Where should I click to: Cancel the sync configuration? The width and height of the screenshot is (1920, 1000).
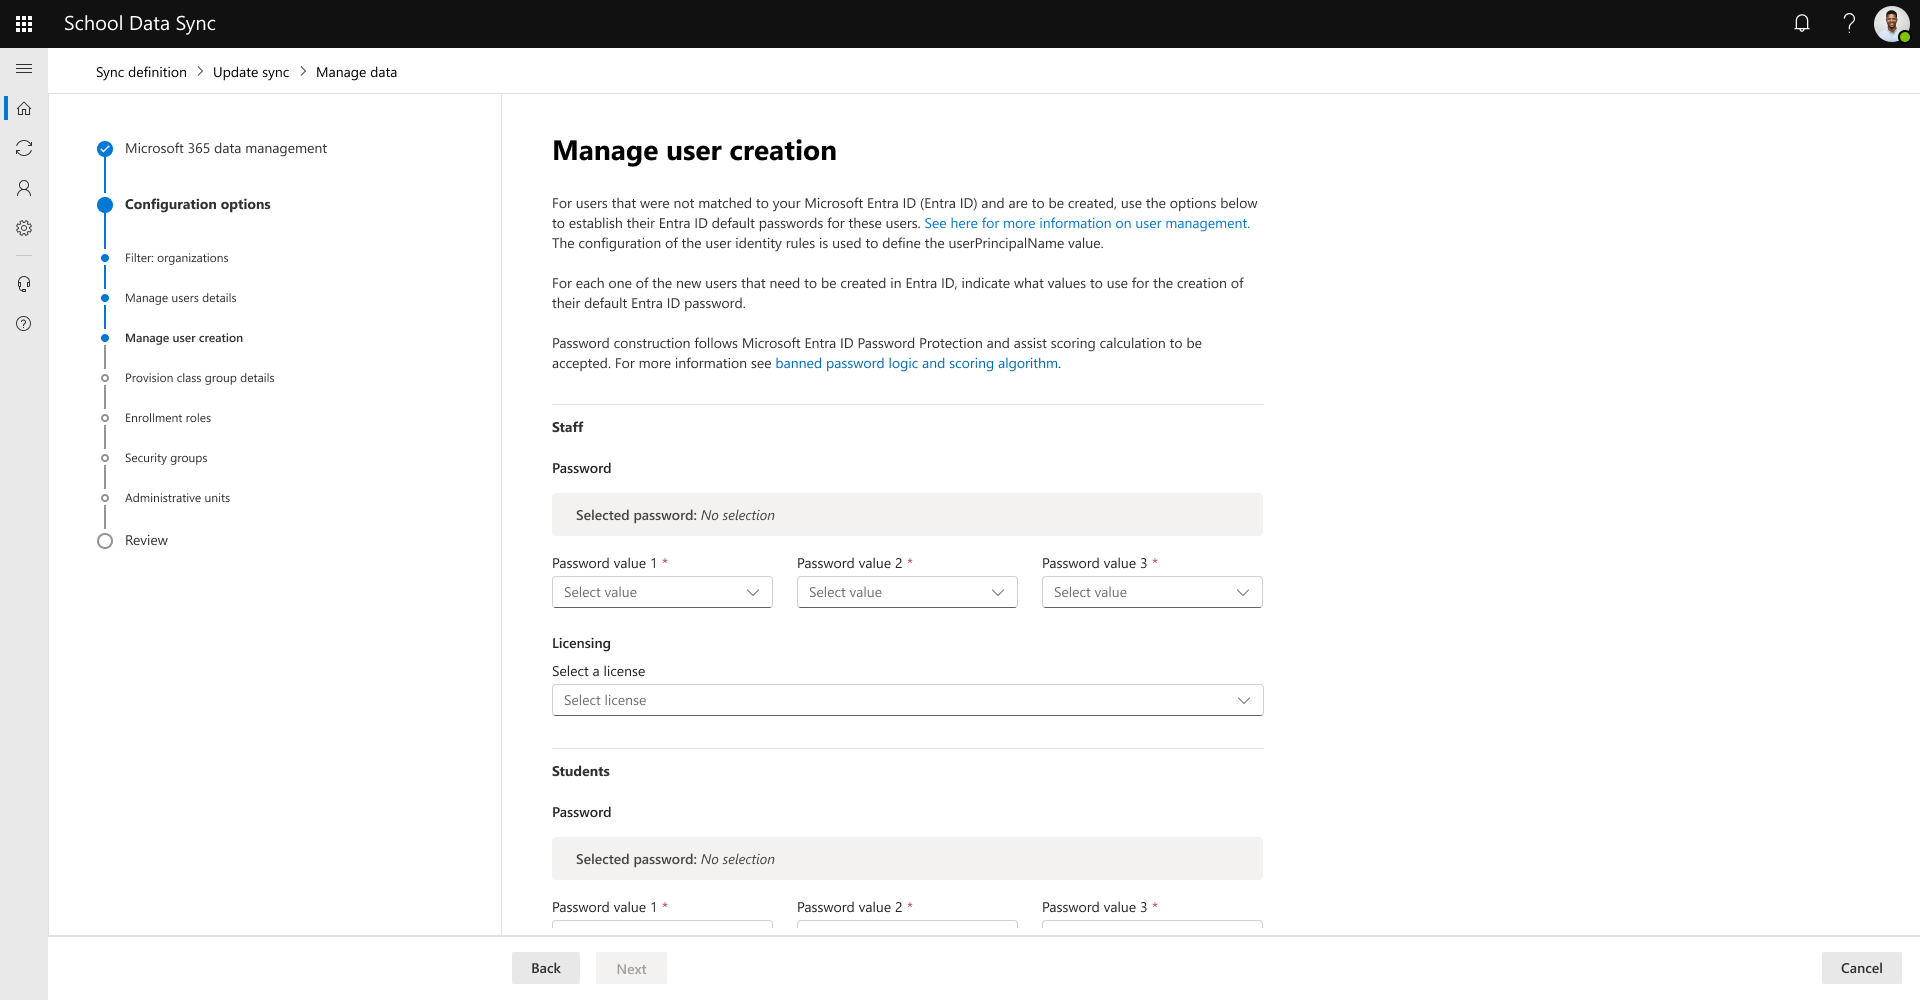click(1862, 968)
